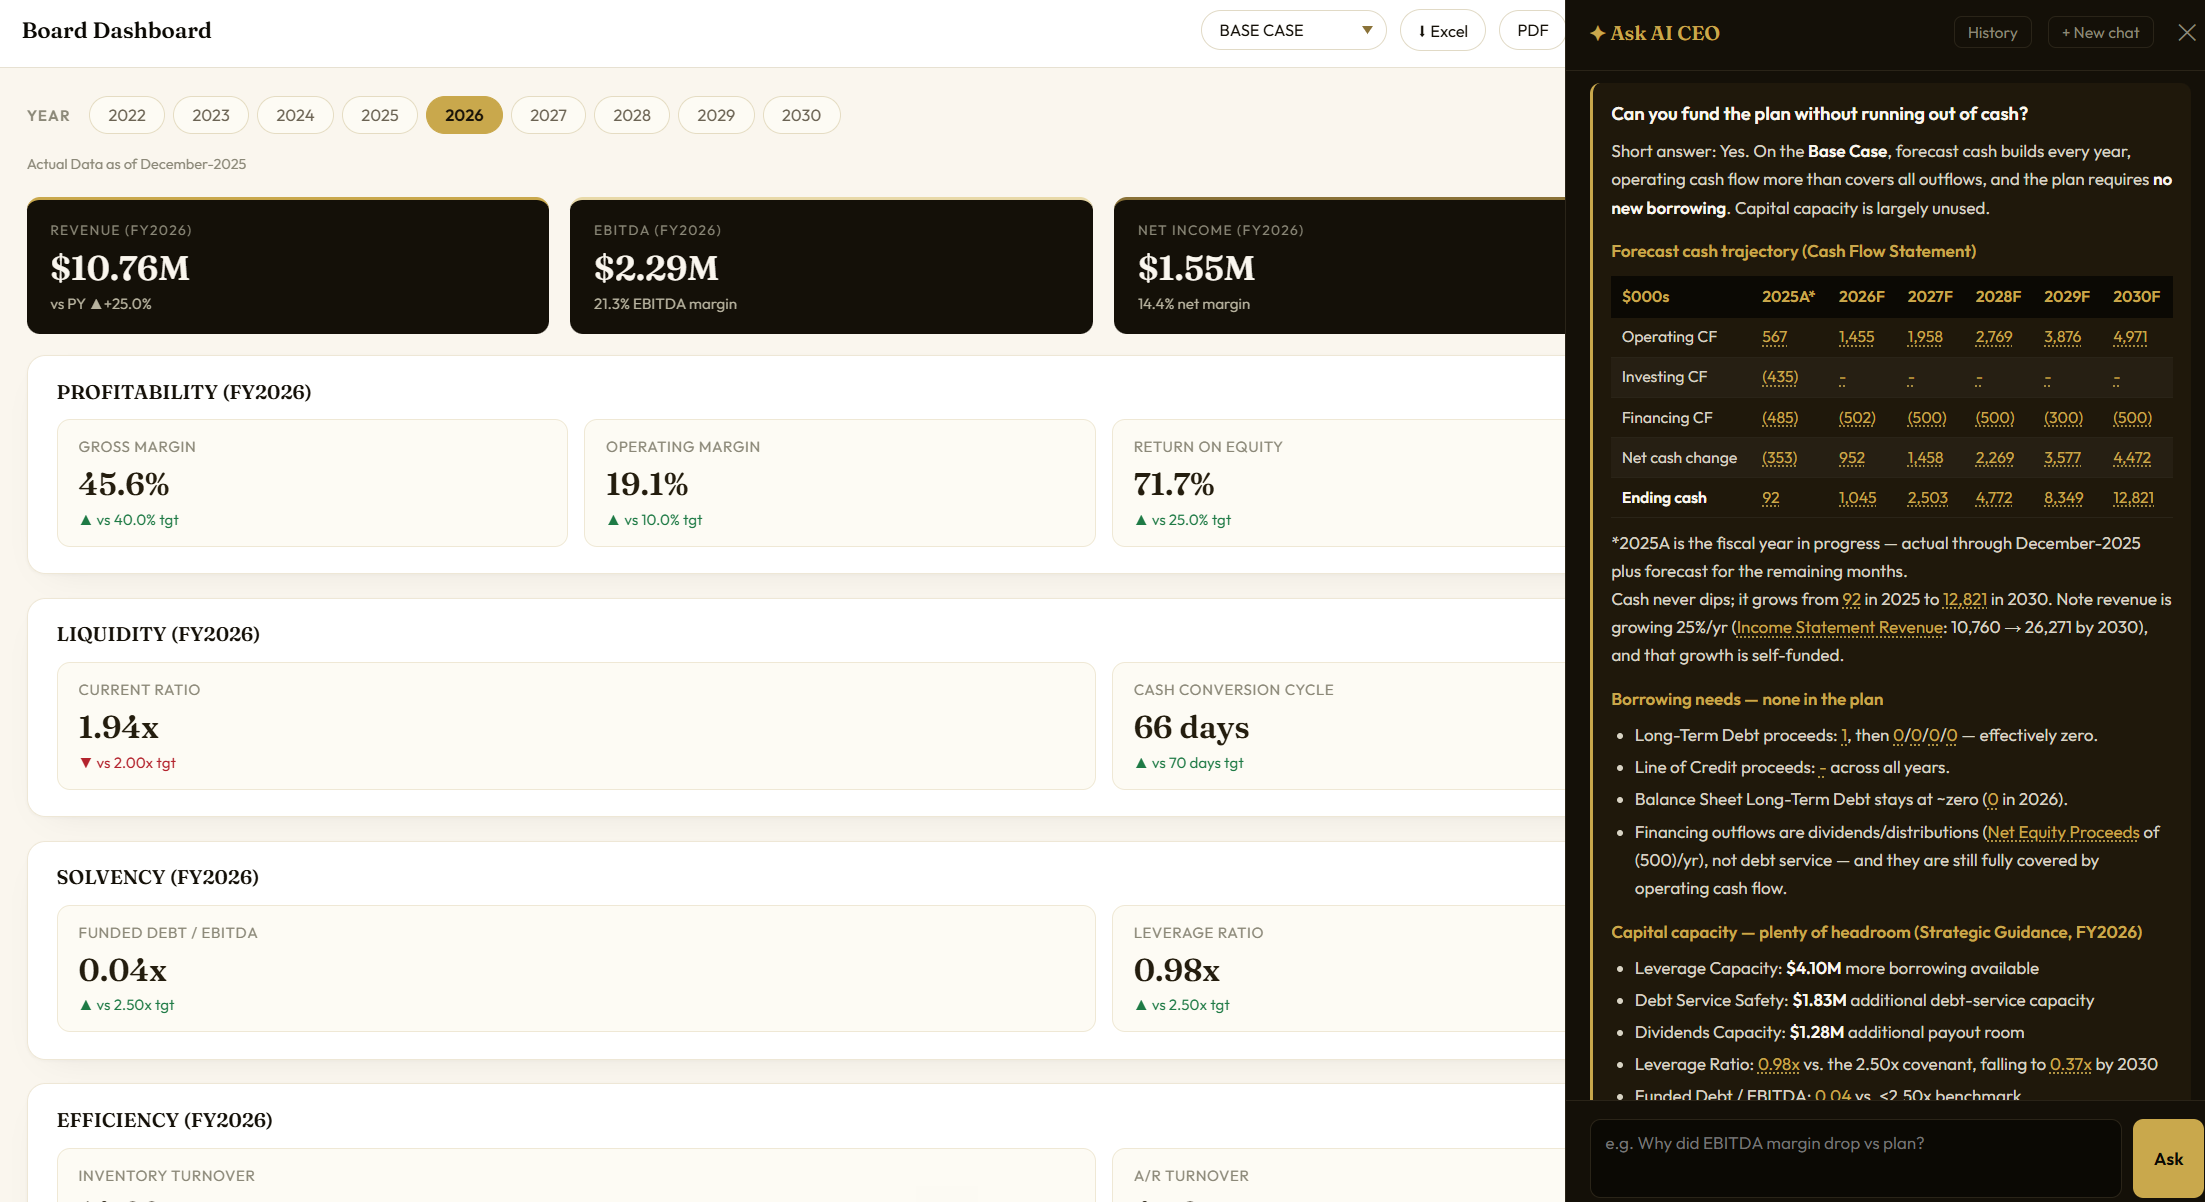
Task: Click Net cash change 2027F value 1,458
Action: coord(1925,458)
